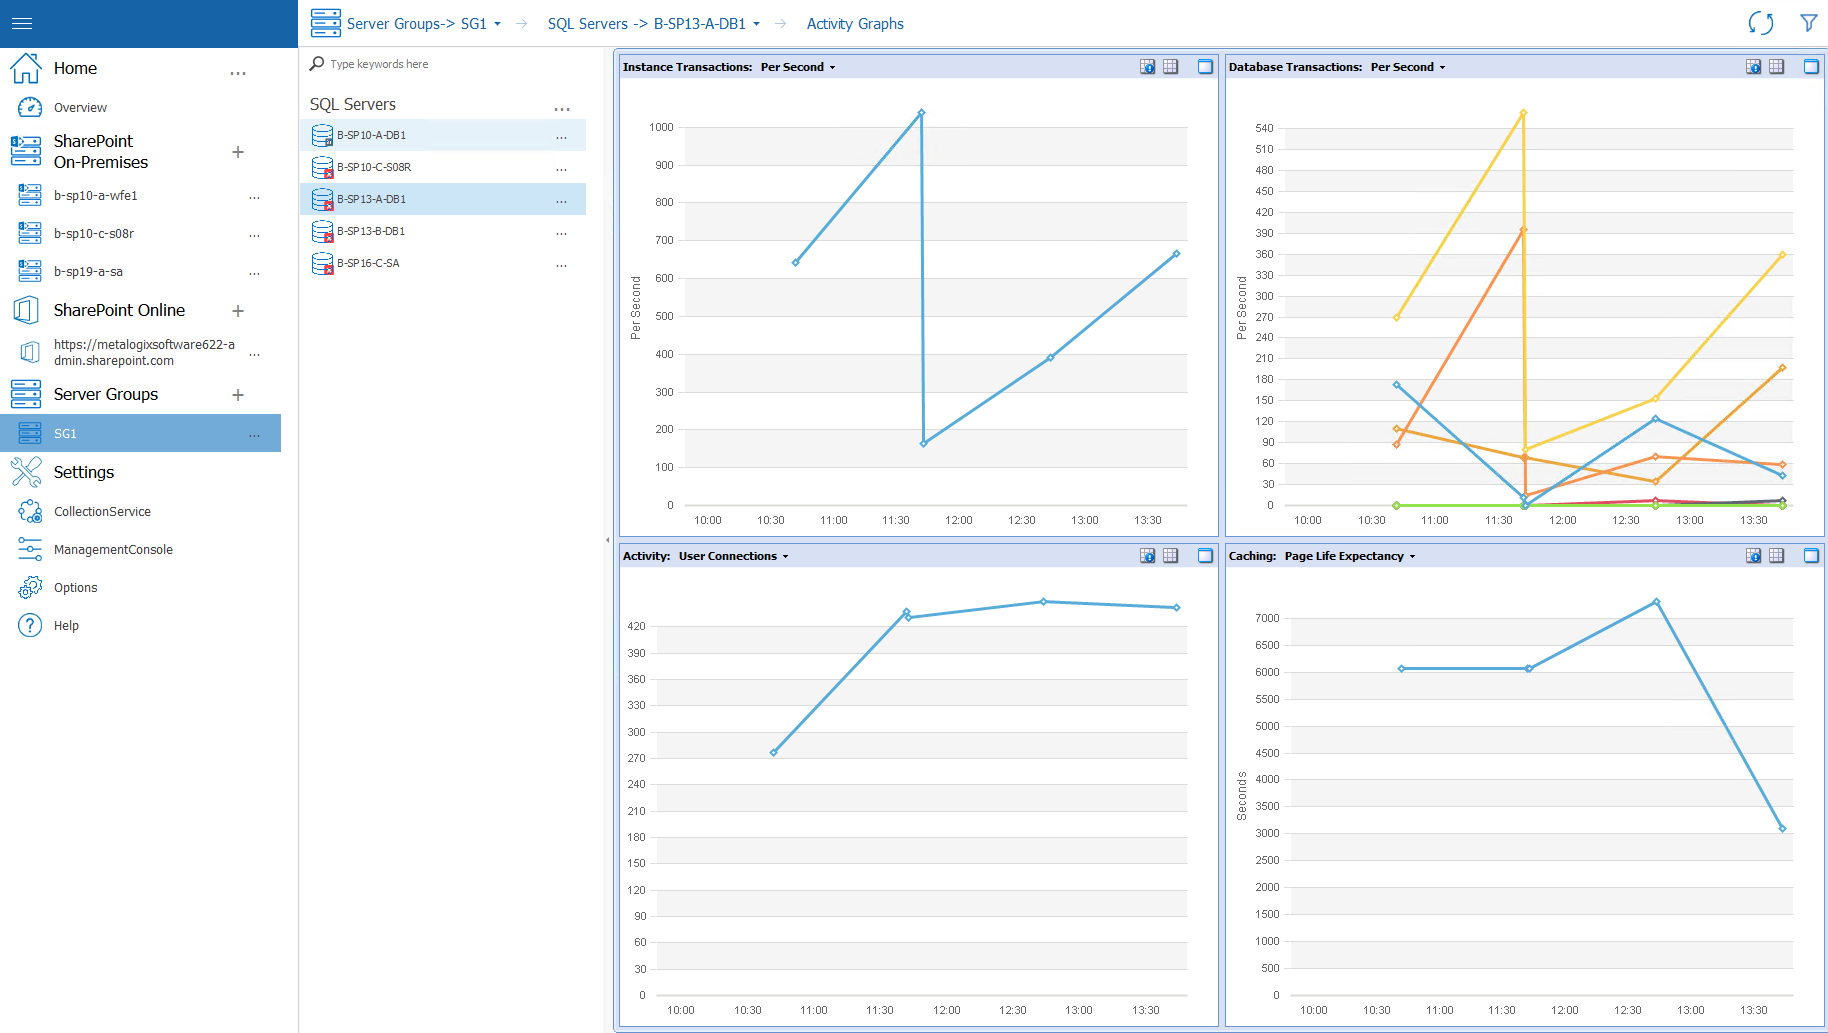The width and height of the screenshot is (1828, 1033).
Task: Open the hamburger menu at top left
Action: coord(21,23)
